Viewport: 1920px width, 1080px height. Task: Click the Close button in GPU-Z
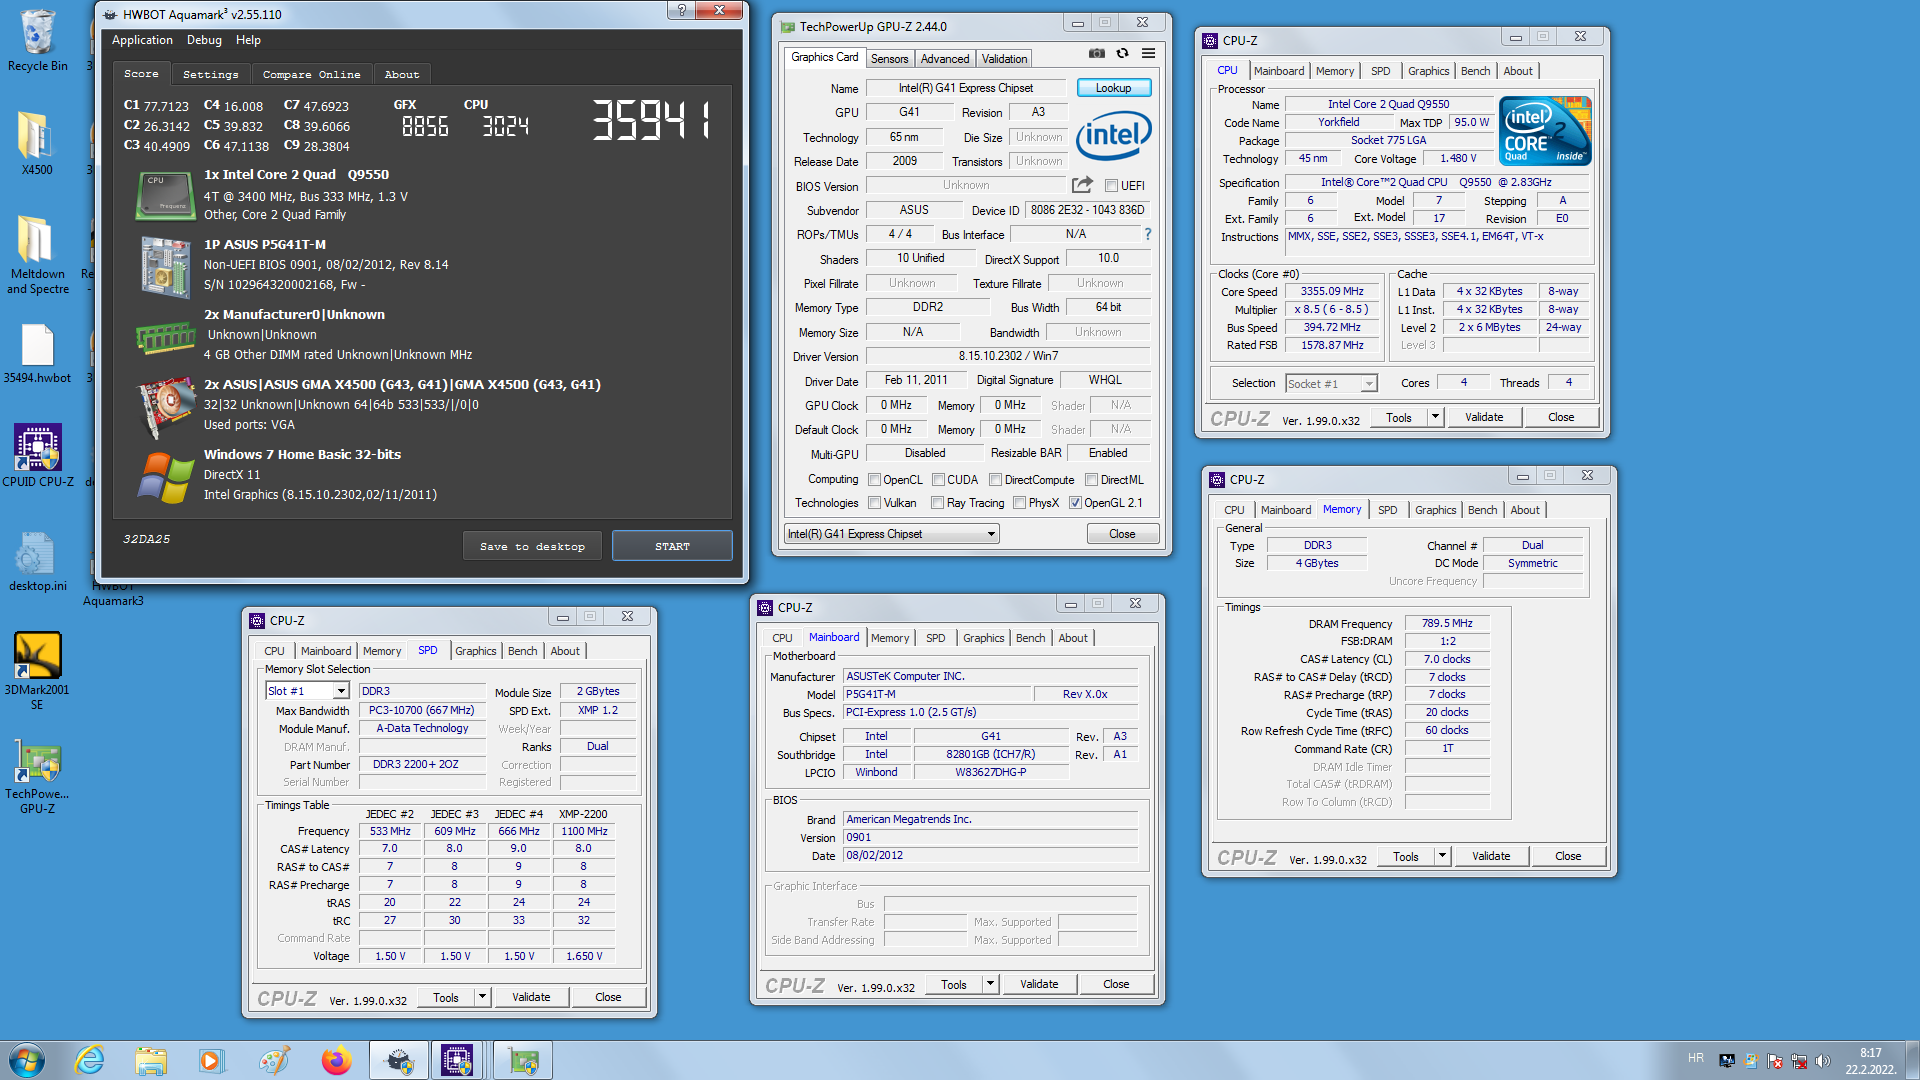[x=1122, y=534]
